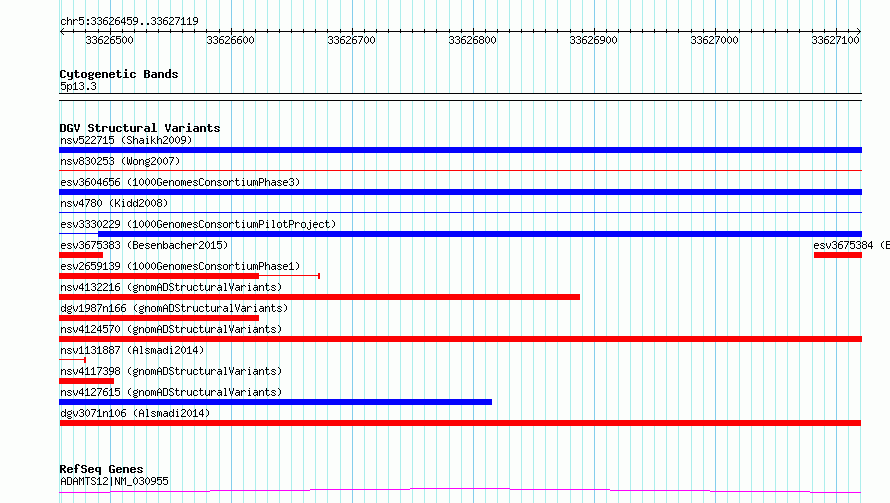This screenshot has width=890, height=503.
Task: Click ruler position 33626800
Action: click(x=472, y=40)
